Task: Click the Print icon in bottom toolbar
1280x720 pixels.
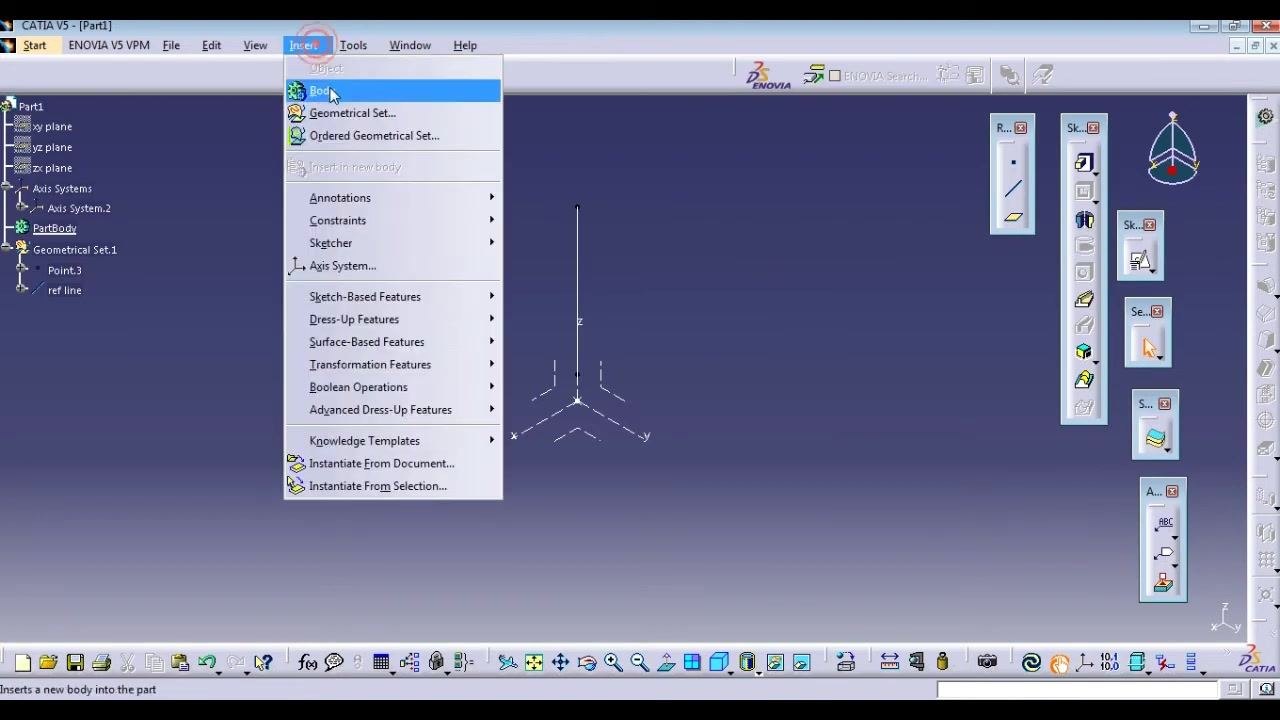Action: pos(101,662)
